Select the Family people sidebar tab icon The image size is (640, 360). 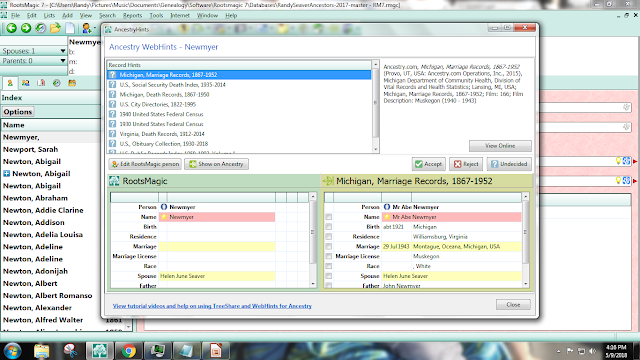(x=26, y=83)
